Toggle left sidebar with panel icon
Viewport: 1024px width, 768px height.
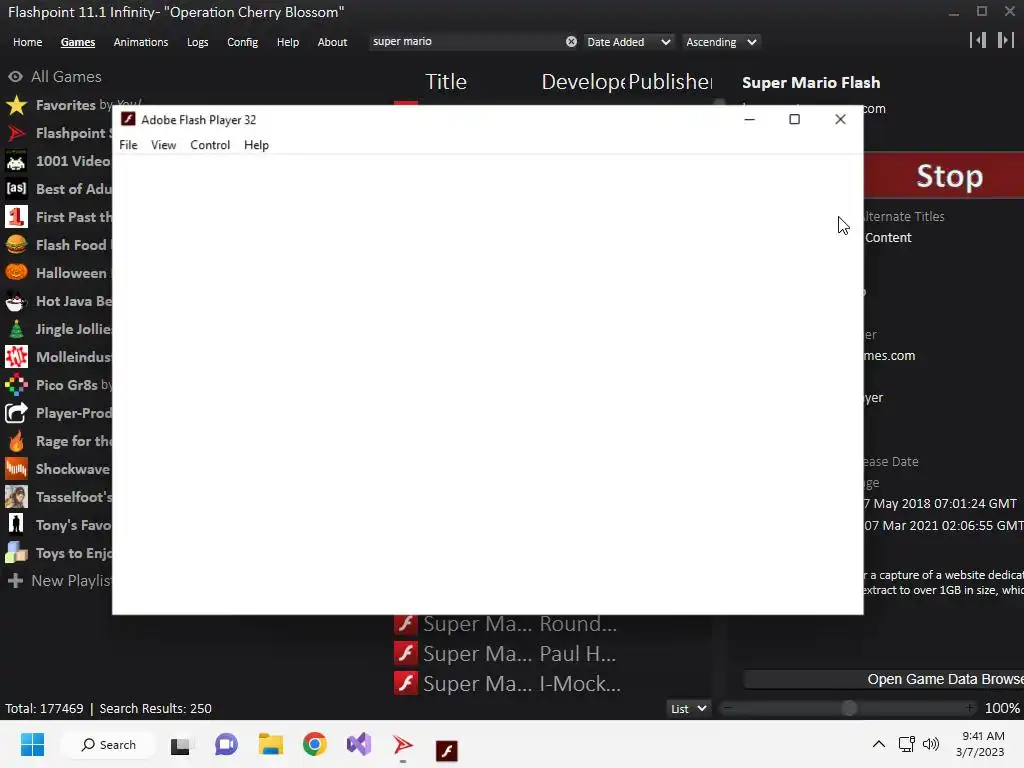978,40
